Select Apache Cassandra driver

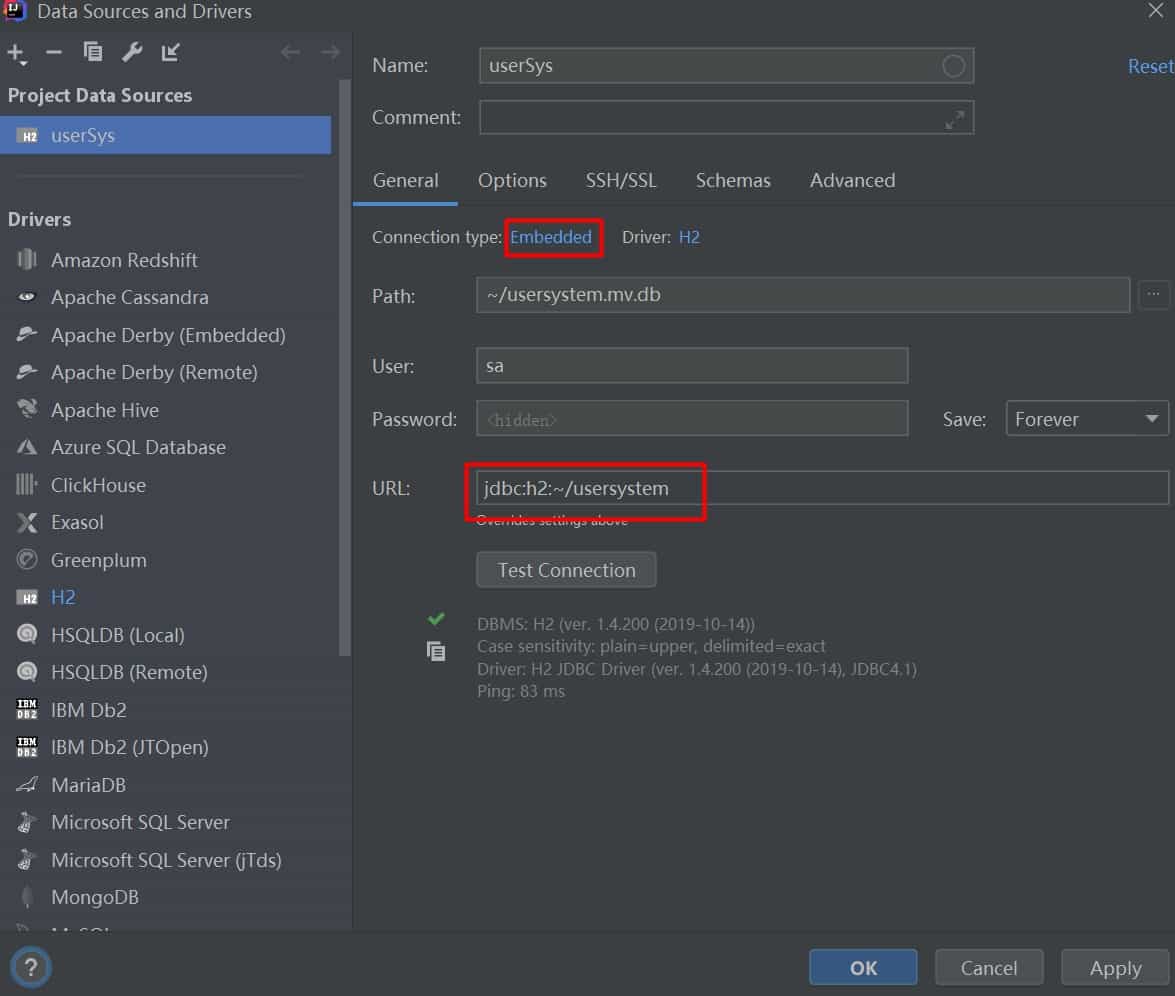[129, 298]
